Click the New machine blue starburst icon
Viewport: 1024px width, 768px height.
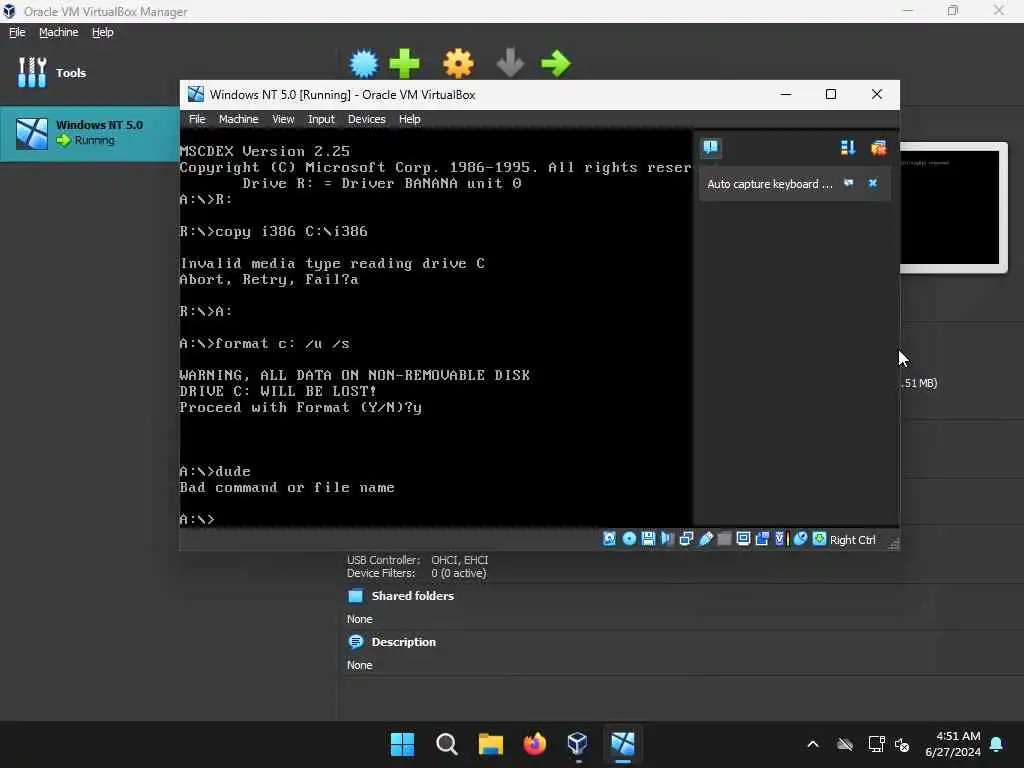[364, 63]
